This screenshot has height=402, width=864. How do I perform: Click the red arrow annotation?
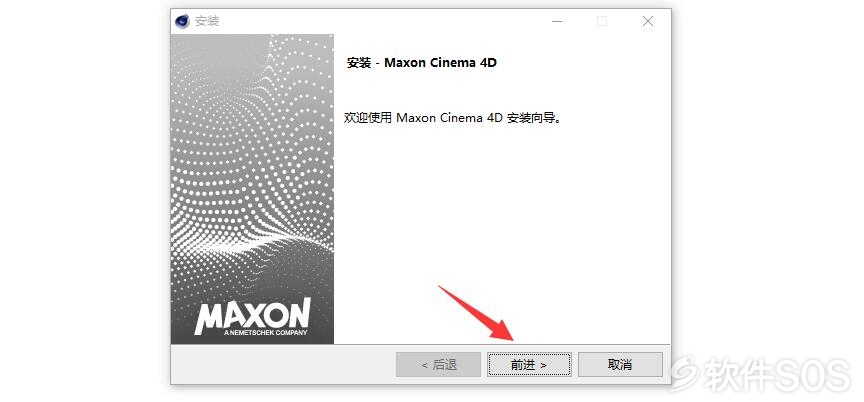(476, 312)
